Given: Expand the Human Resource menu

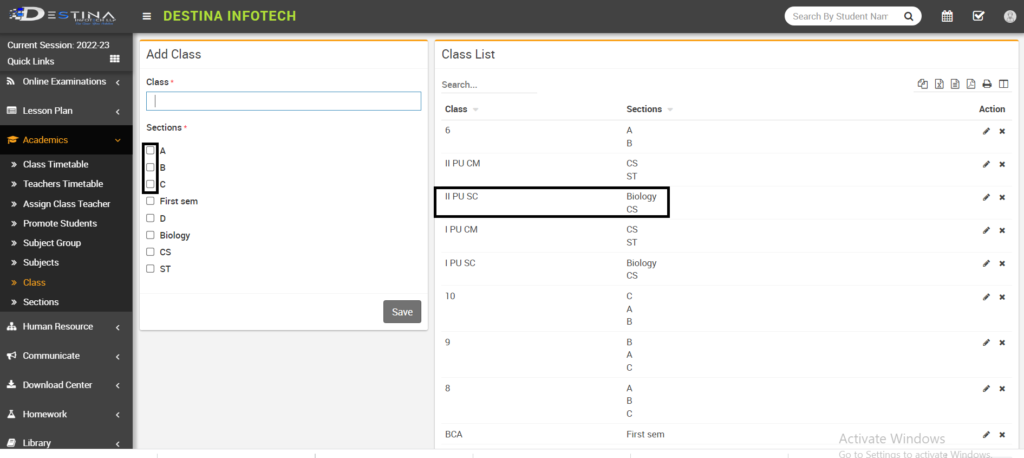Looking at the screenshot, I should 66,326.
